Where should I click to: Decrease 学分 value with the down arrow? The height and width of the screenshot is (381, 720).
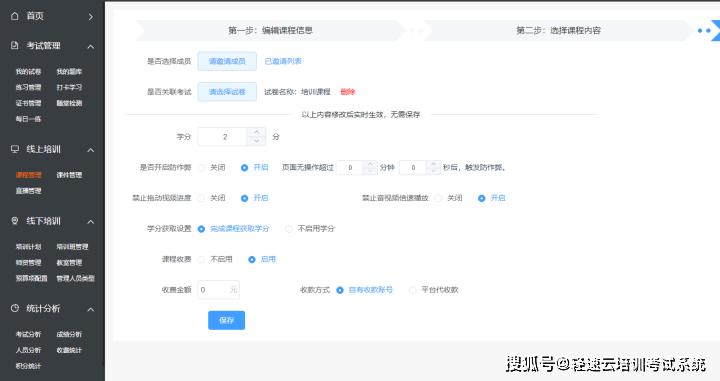[256, 141]
